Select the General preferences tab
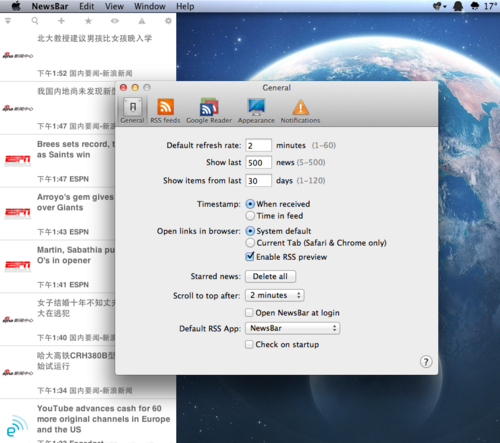The height and width of the screenshot is (443, 500). [x=132, y=111]
